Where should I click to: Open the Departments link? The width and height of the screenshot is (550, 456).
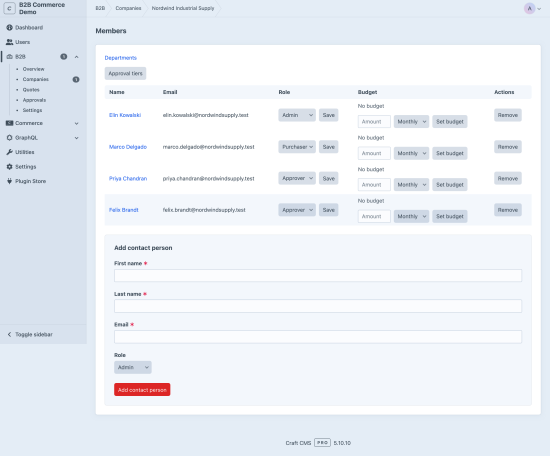tap(121, 58)
